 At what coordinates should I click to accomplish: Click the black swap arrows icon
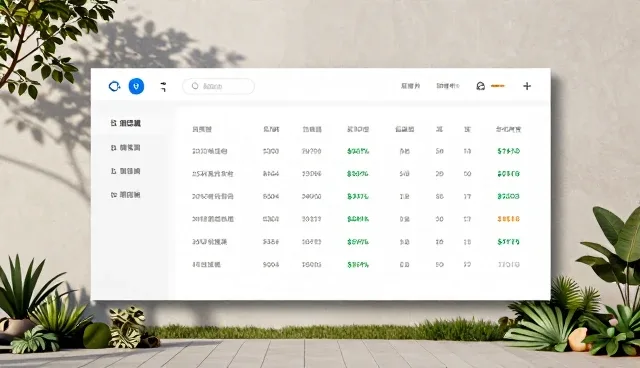[x=163, y=86]
